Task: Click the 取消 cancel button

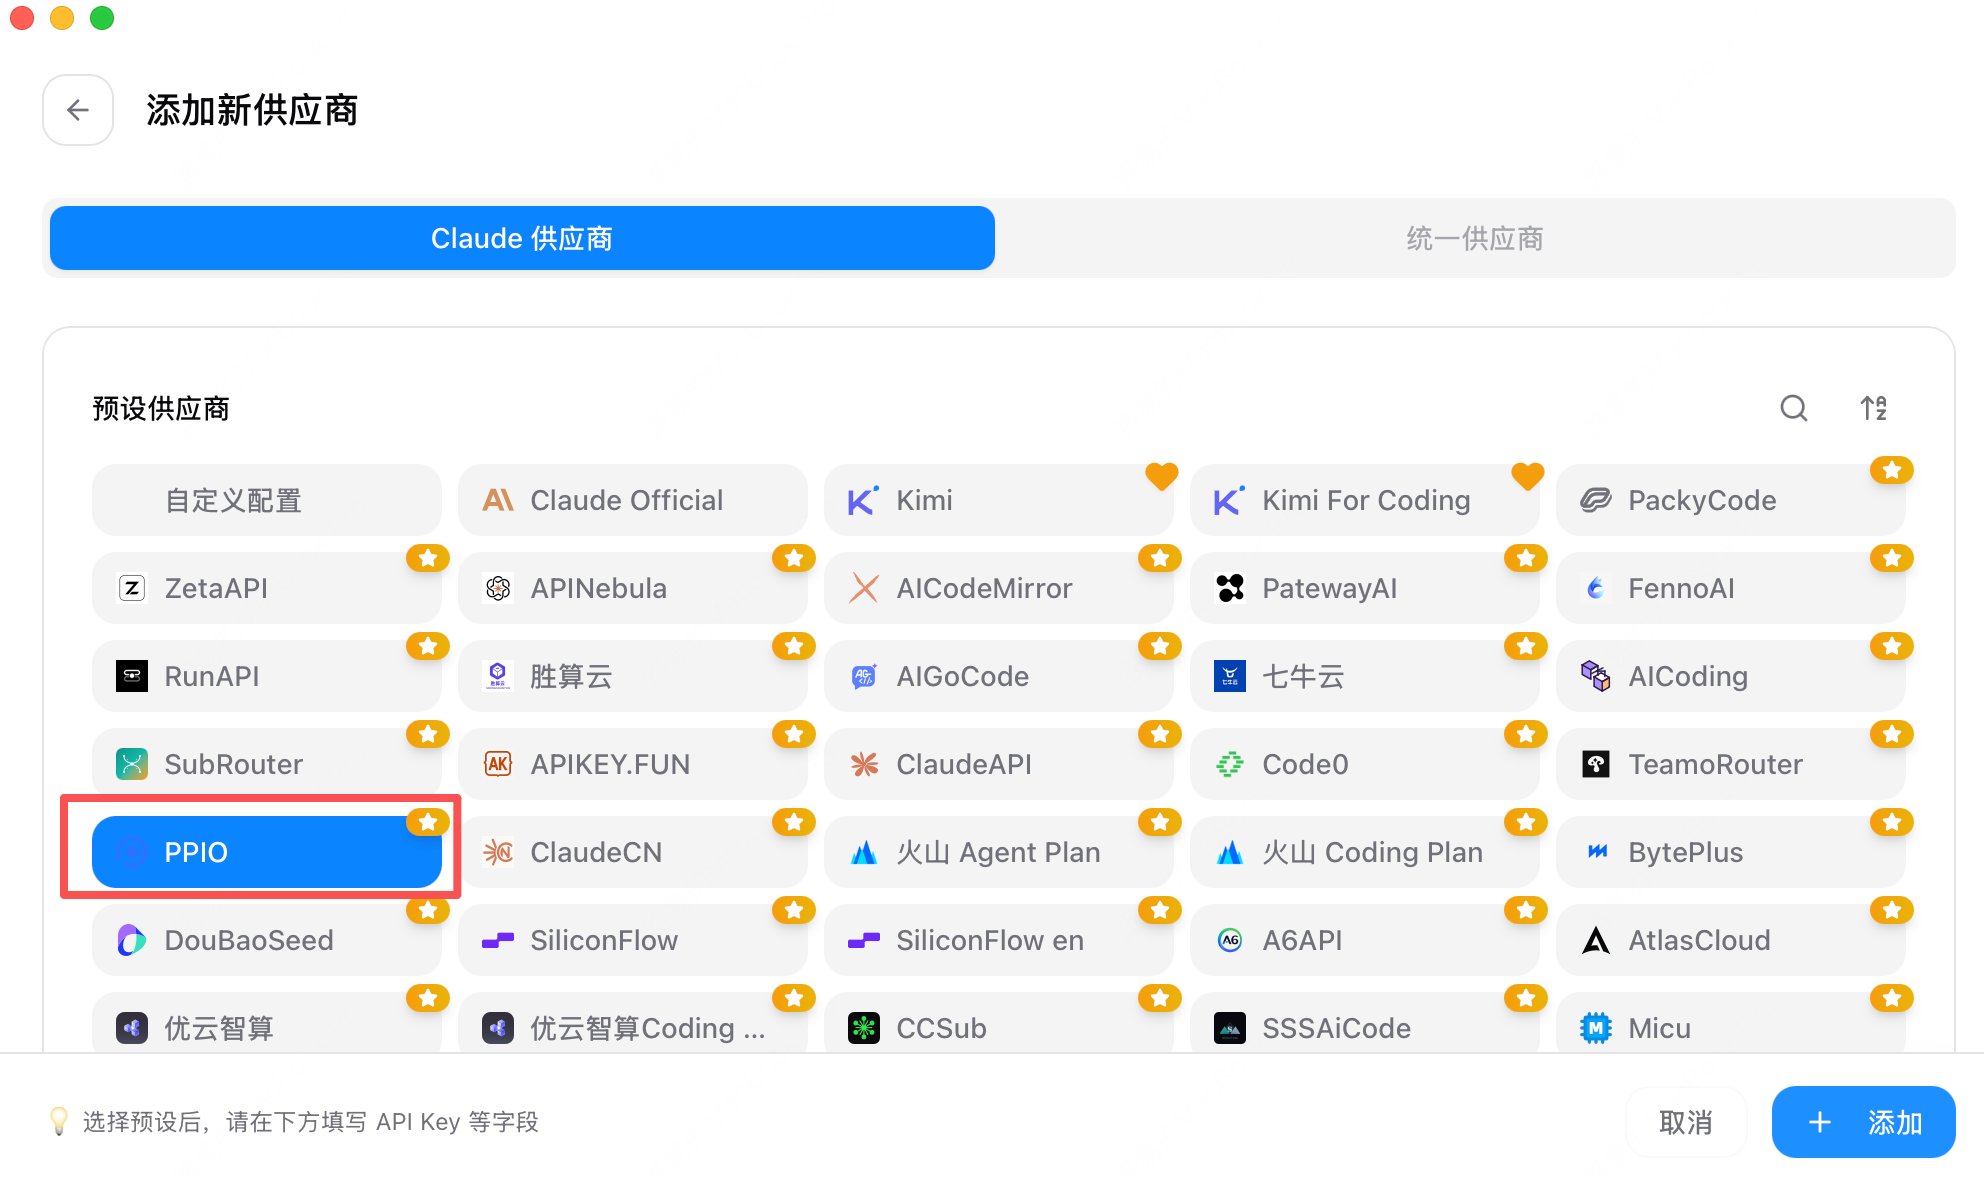Action: click(1686, 1122)
